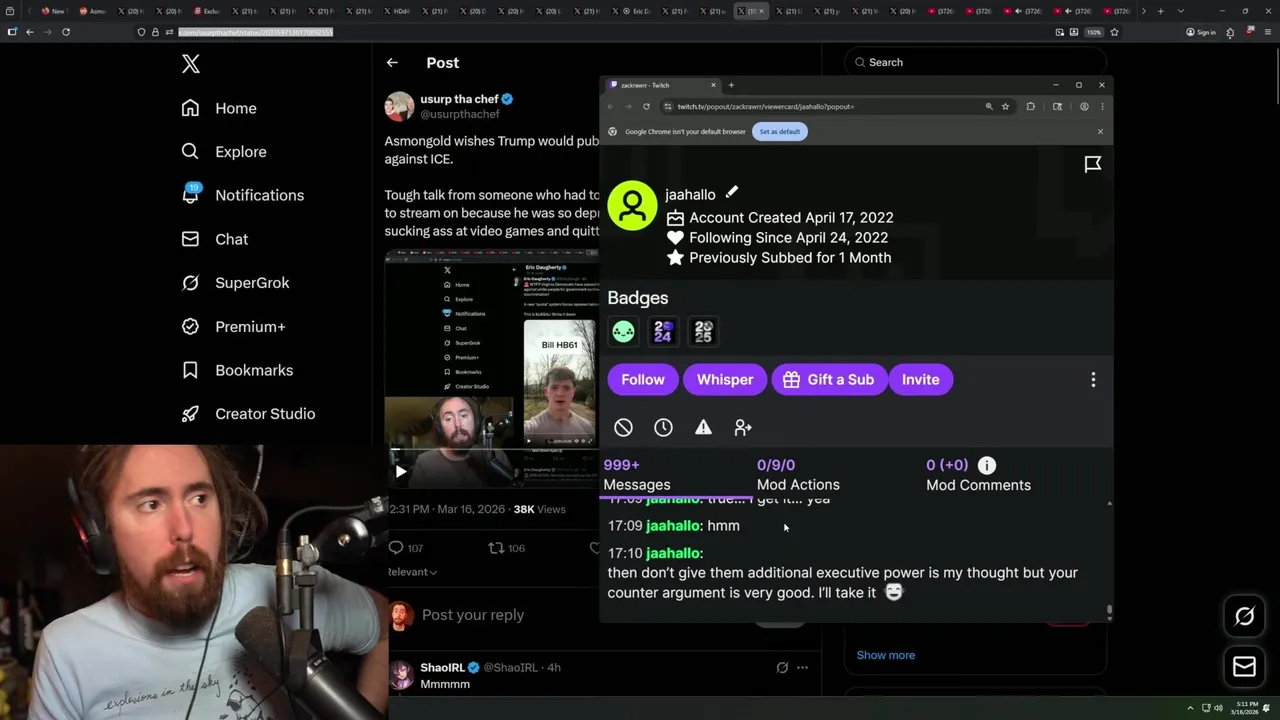The height and width of the screenshot is (720, 1280).
Task: Click the chat messages scrollbar thumb
Action: (1109, 611)
